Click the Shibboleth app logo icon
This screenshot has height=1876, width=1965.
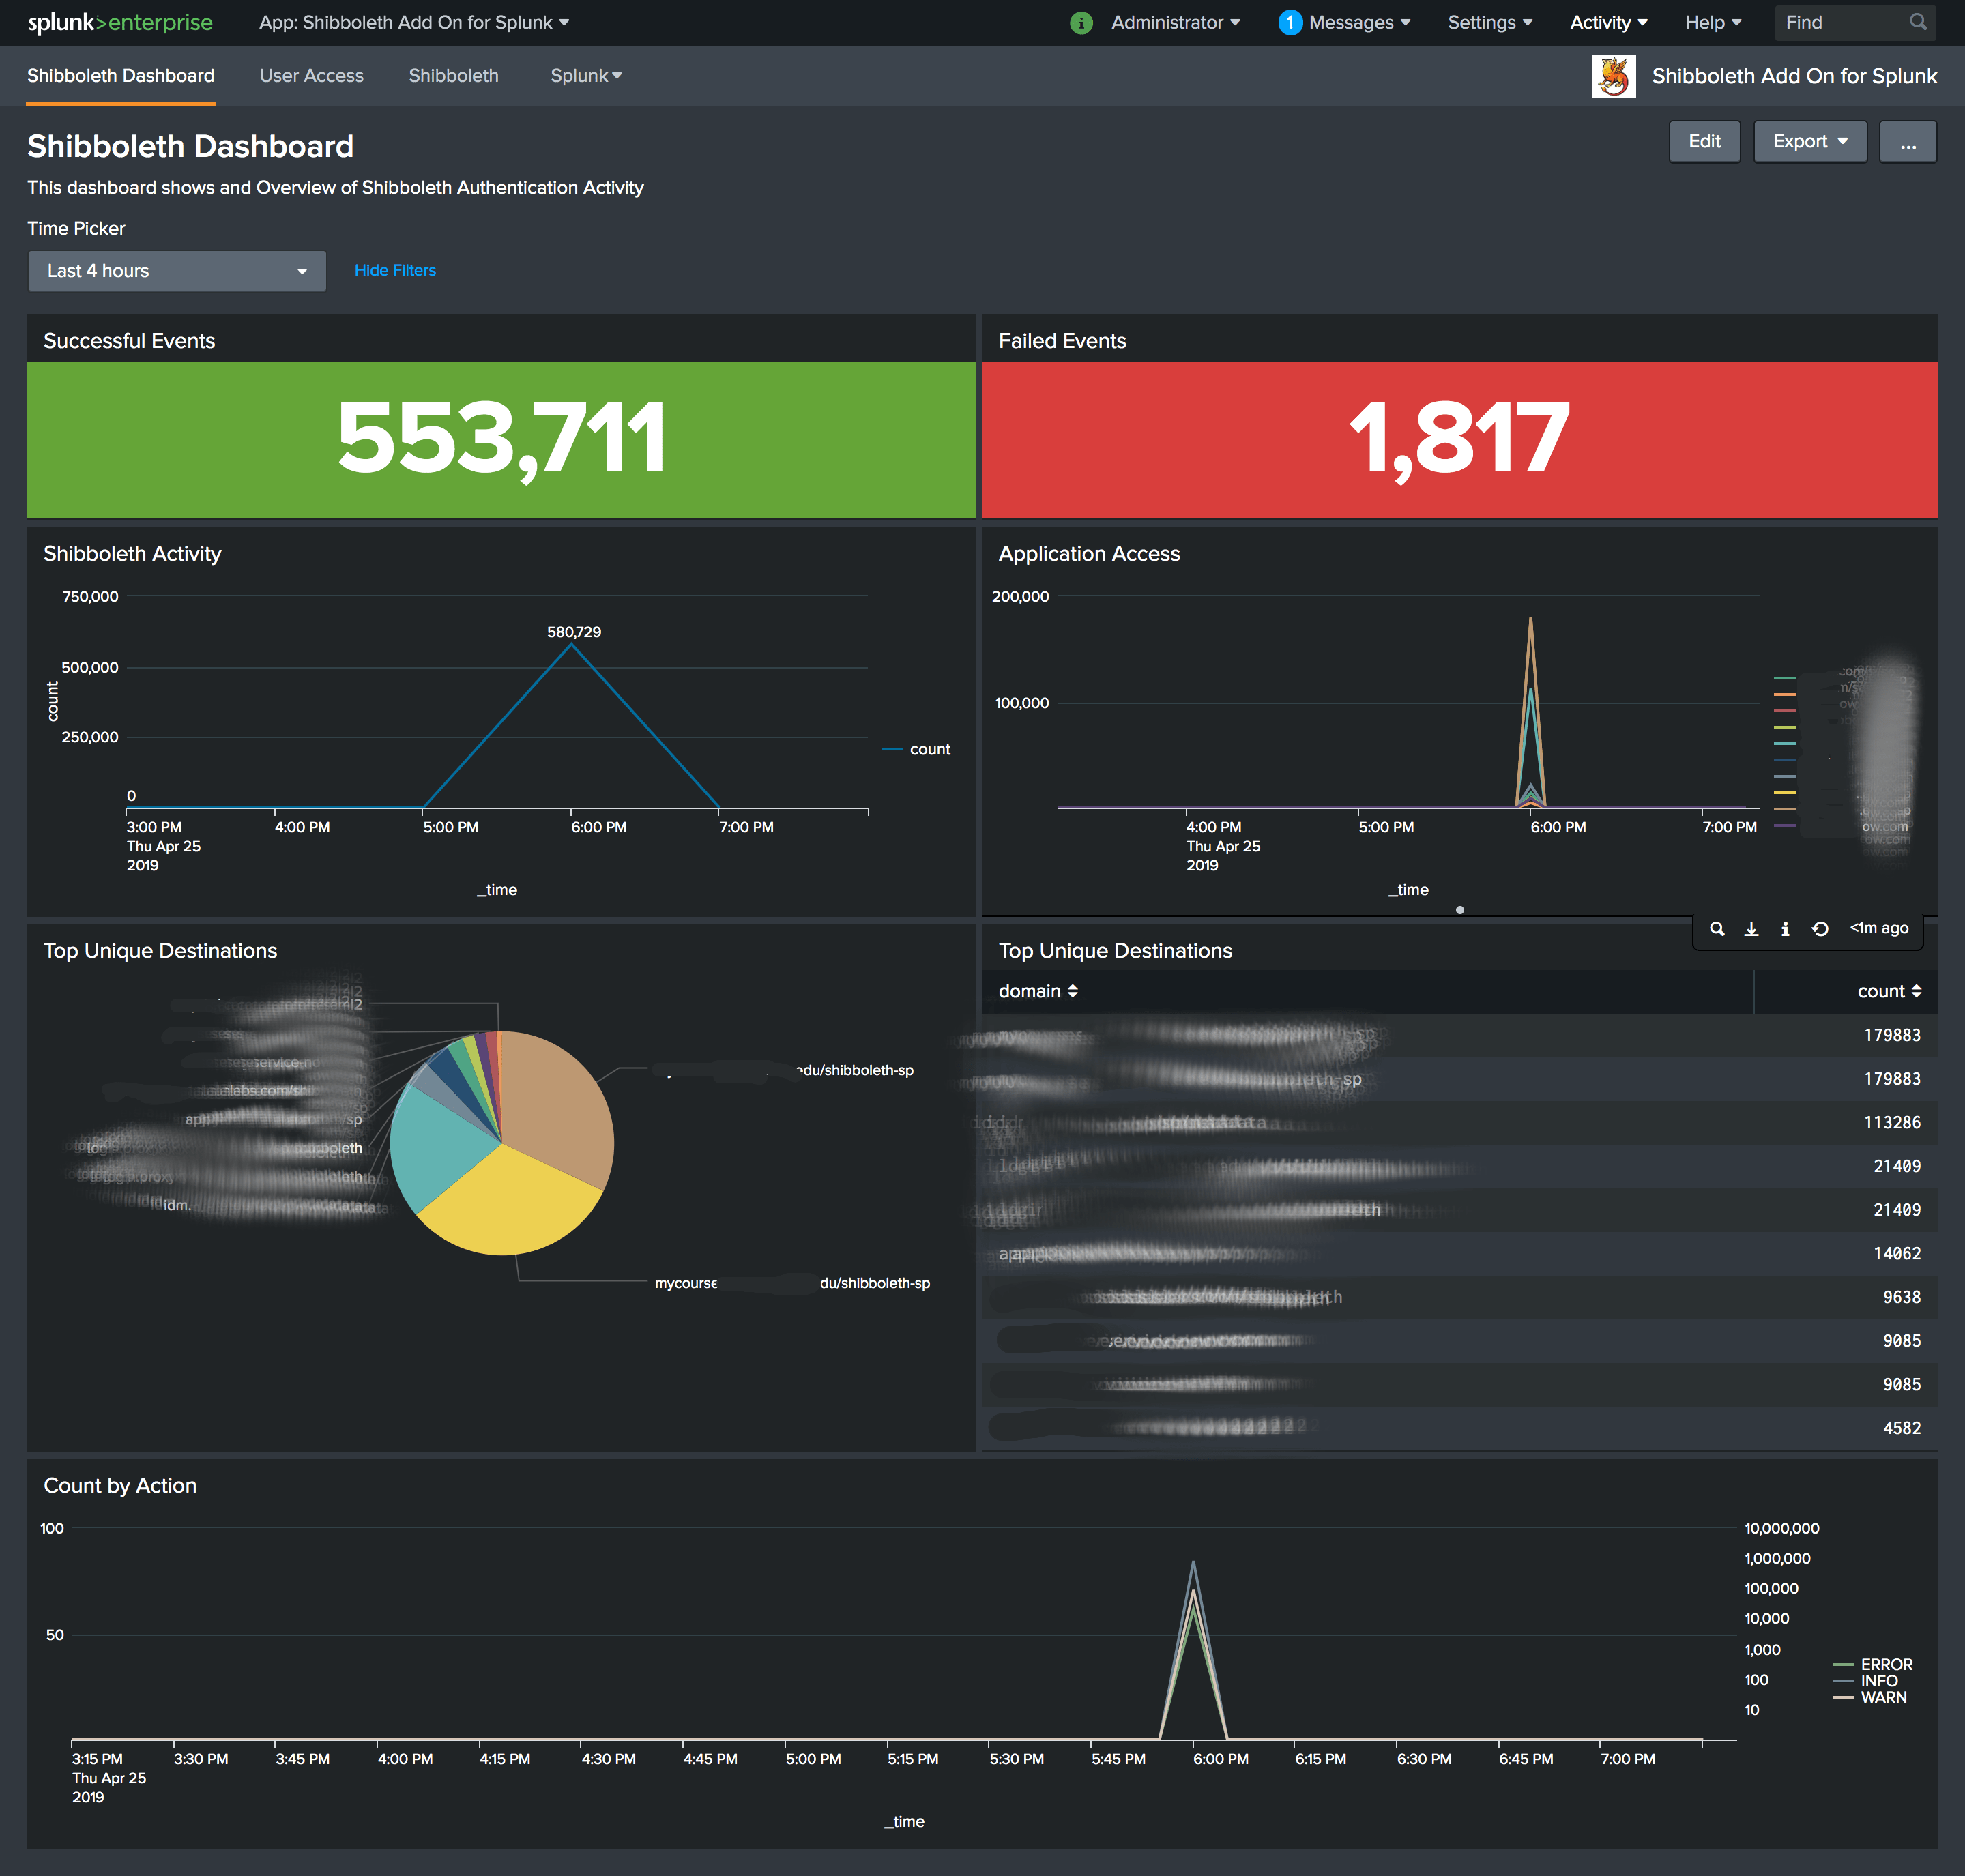(x=1613, y=76)
